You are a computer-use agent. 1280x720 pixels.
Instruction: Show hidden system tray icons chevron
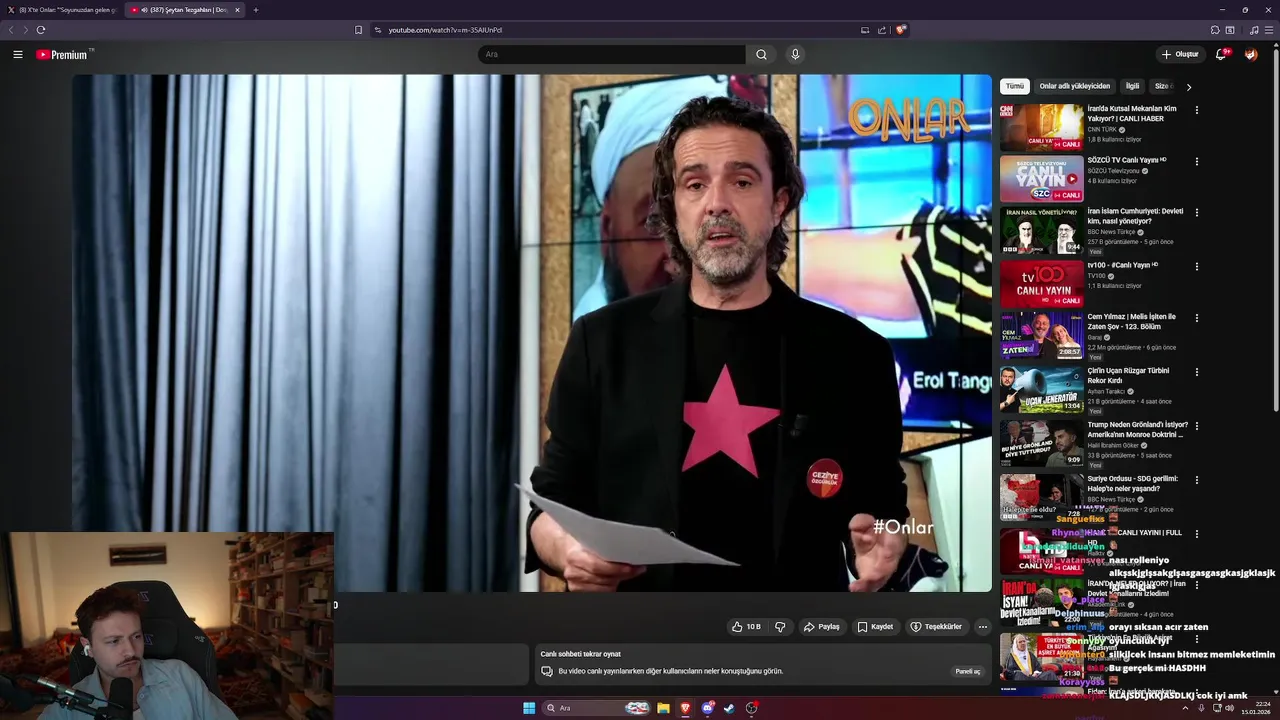click(x=1185, y=708)
